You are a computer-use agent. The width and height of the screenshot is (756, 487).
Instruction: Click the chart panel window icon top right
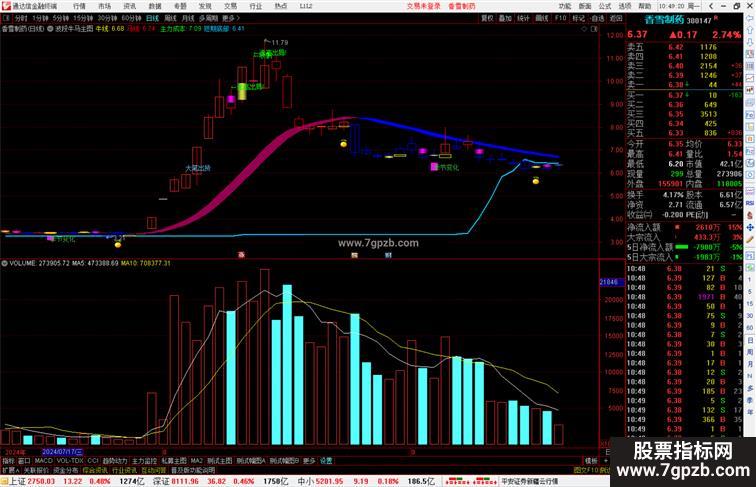(594, 29)
